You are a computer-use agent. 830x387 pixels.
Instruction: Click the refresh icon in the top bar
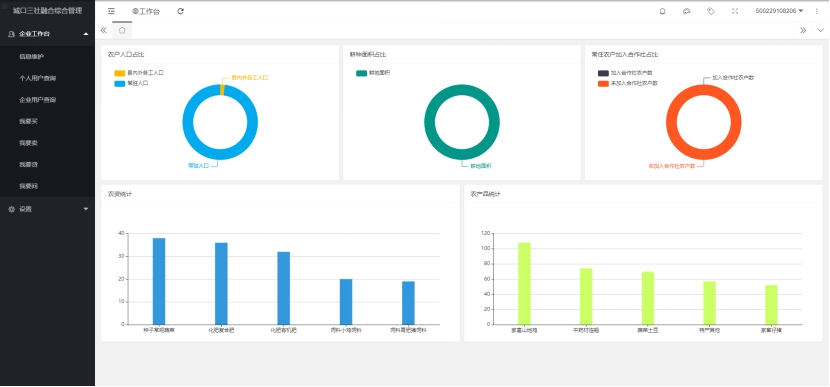coord(181,11)
